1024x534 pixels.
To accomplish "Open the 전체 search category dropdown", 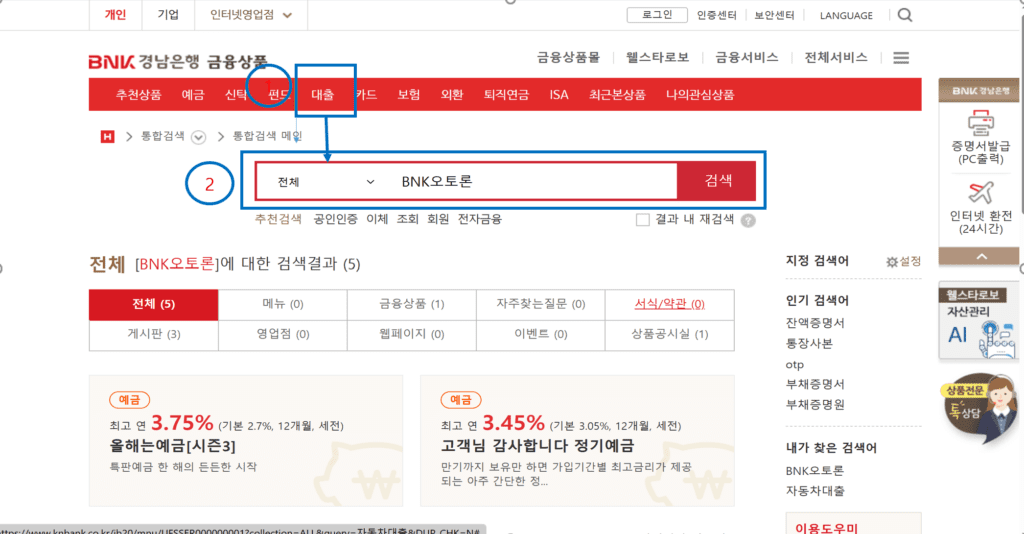I will click(325, 182).
